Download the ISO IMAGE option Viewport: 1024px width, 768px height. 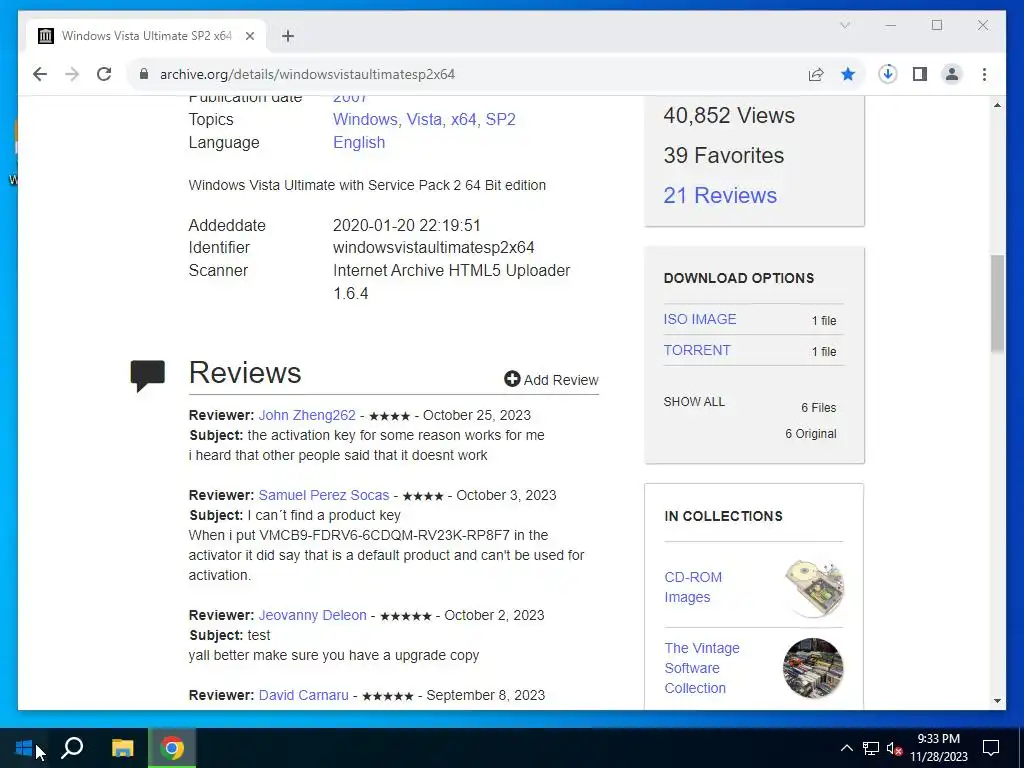click(699, 319)
